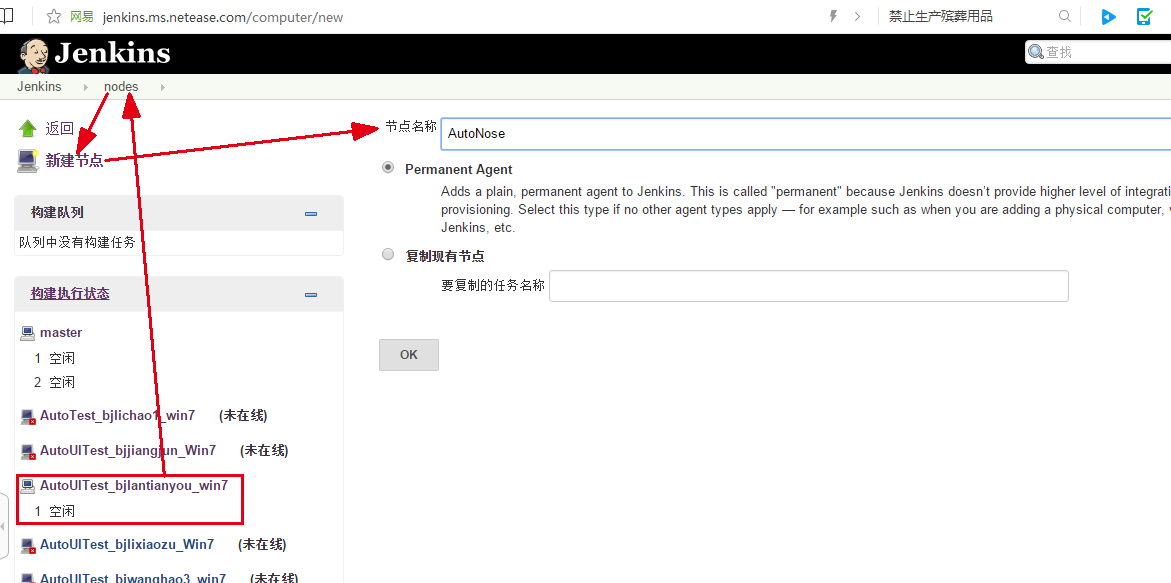The image size is (1171, 583).
Task: Click offline icon beside AutoTest_bjlichao1_win7
Action: click(x=28, y=417)
